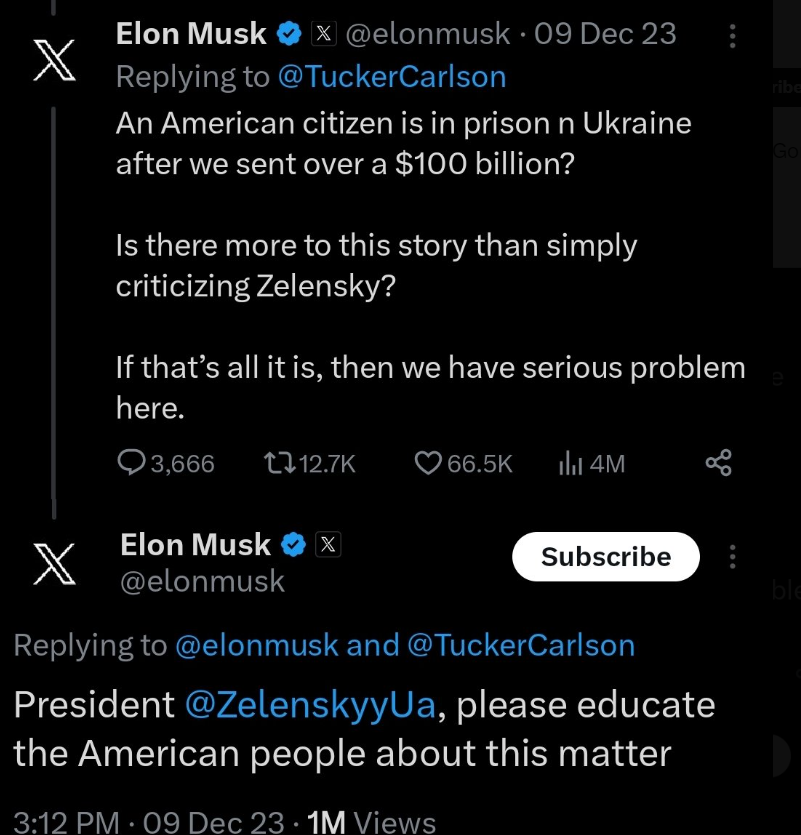
Task: Open the view analytics icon showing 4M
Action: pyautogui.click(x=571, y=463)
